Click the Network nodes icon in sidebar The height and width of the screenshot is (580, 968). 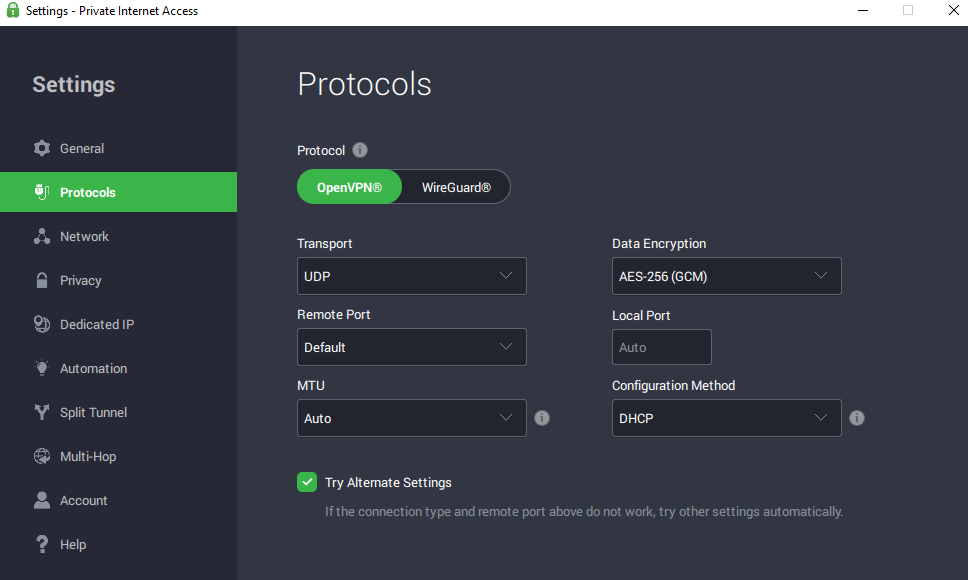pyautogui.click(x=42, y=236)
